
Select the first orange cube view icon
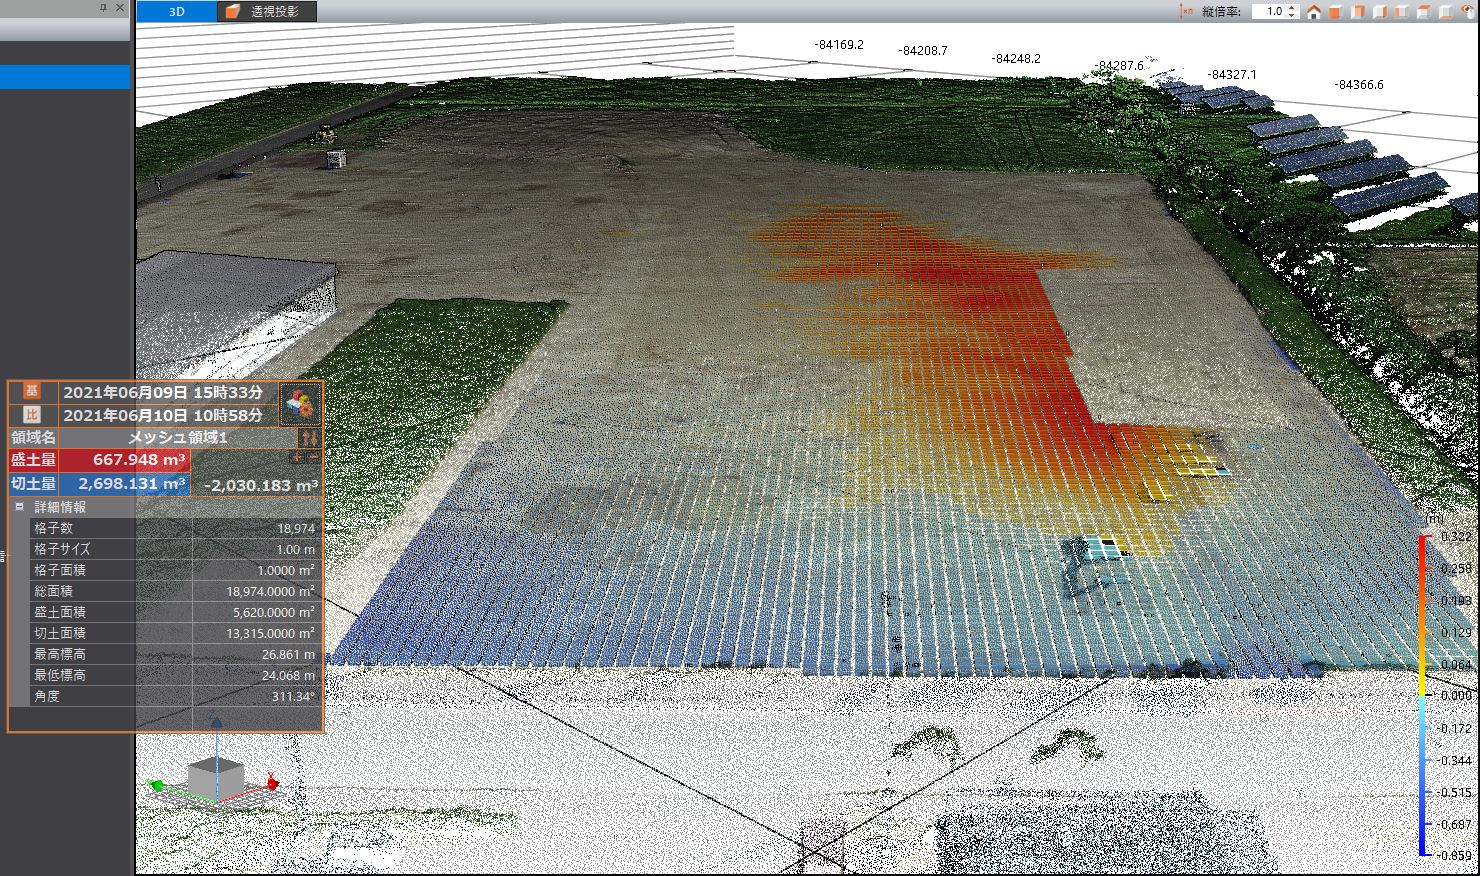coord(1336,12)
